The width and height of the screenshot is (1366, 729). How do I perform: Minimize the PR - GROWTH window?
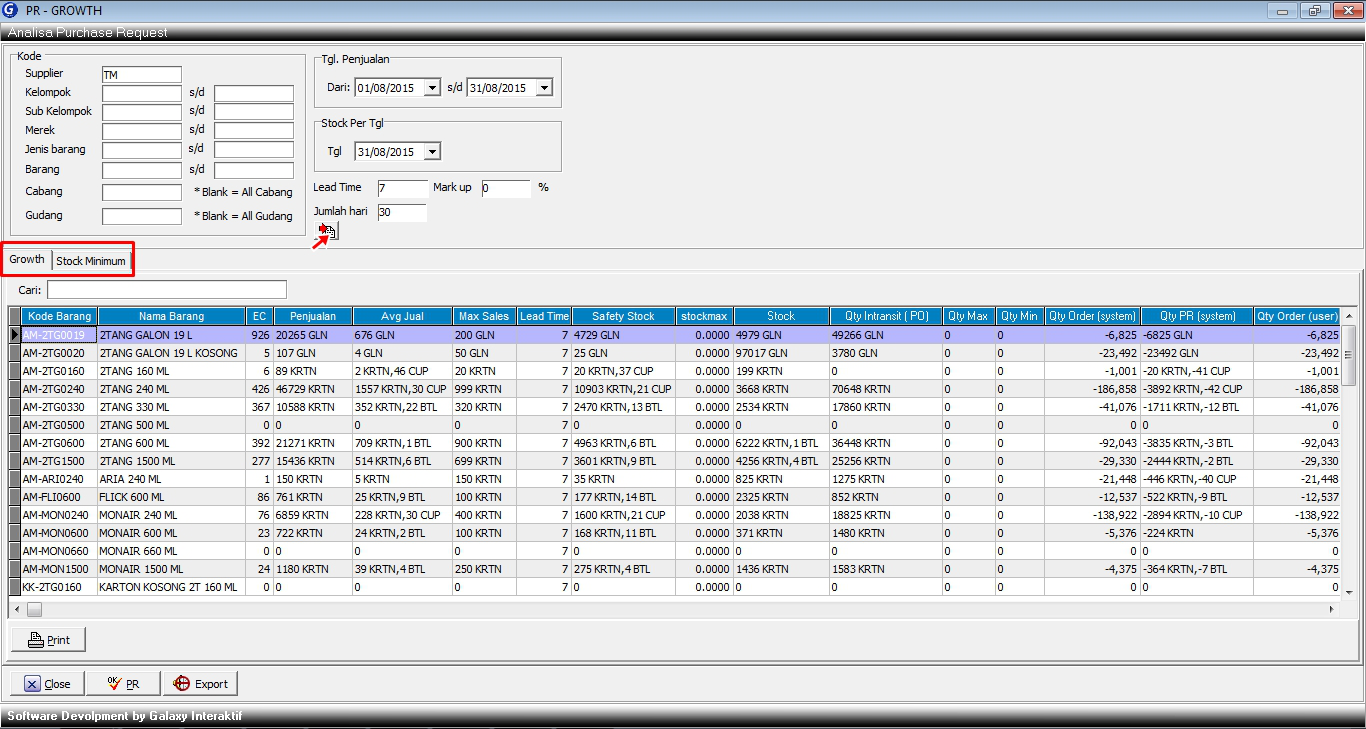pyautogui.click(x=1283, y=11)
